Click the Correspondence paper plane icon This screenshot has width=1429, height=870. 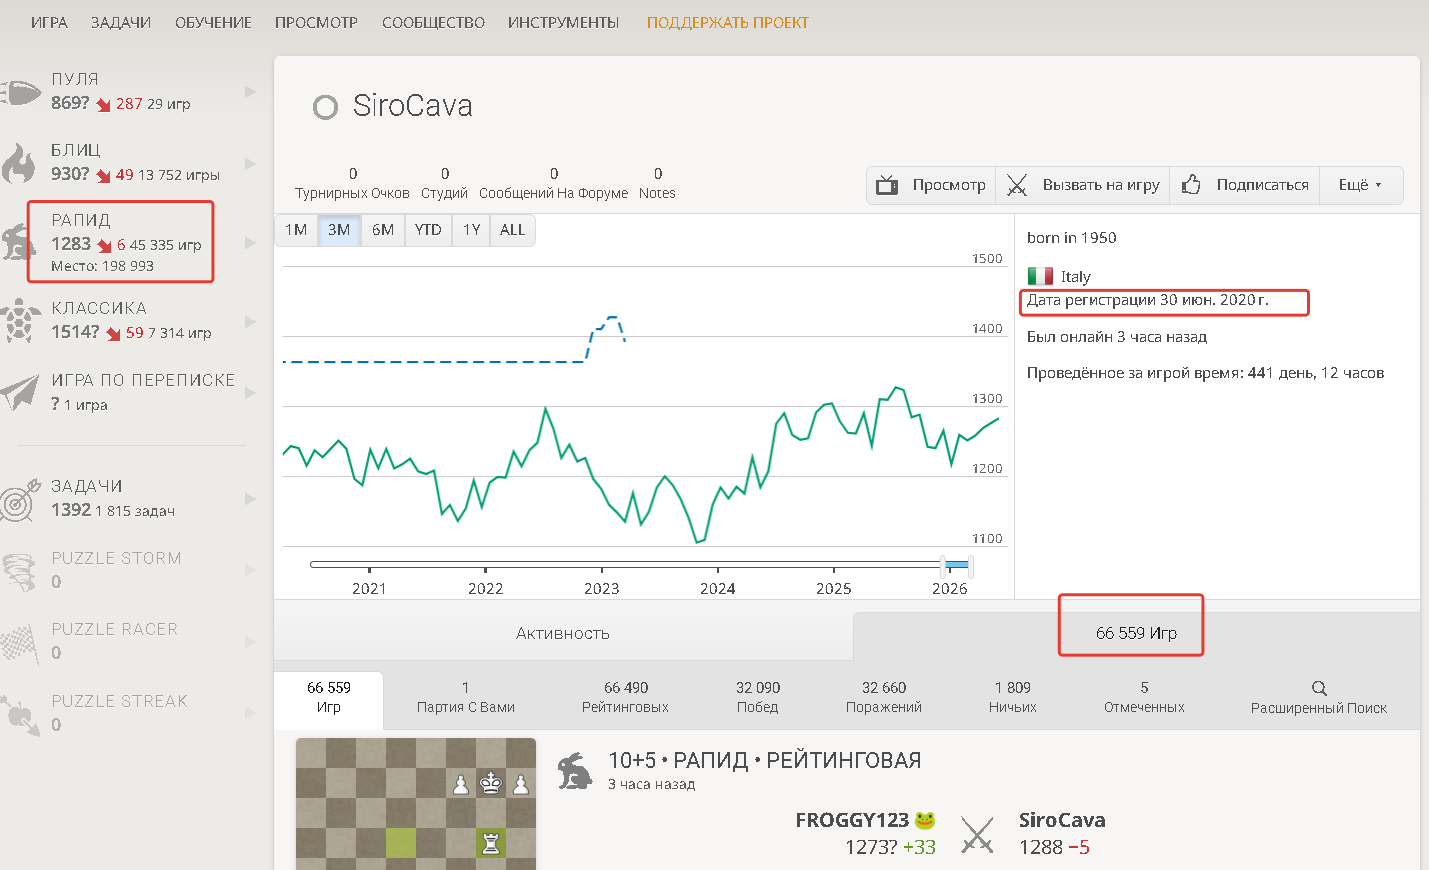[x=20, y=392]
